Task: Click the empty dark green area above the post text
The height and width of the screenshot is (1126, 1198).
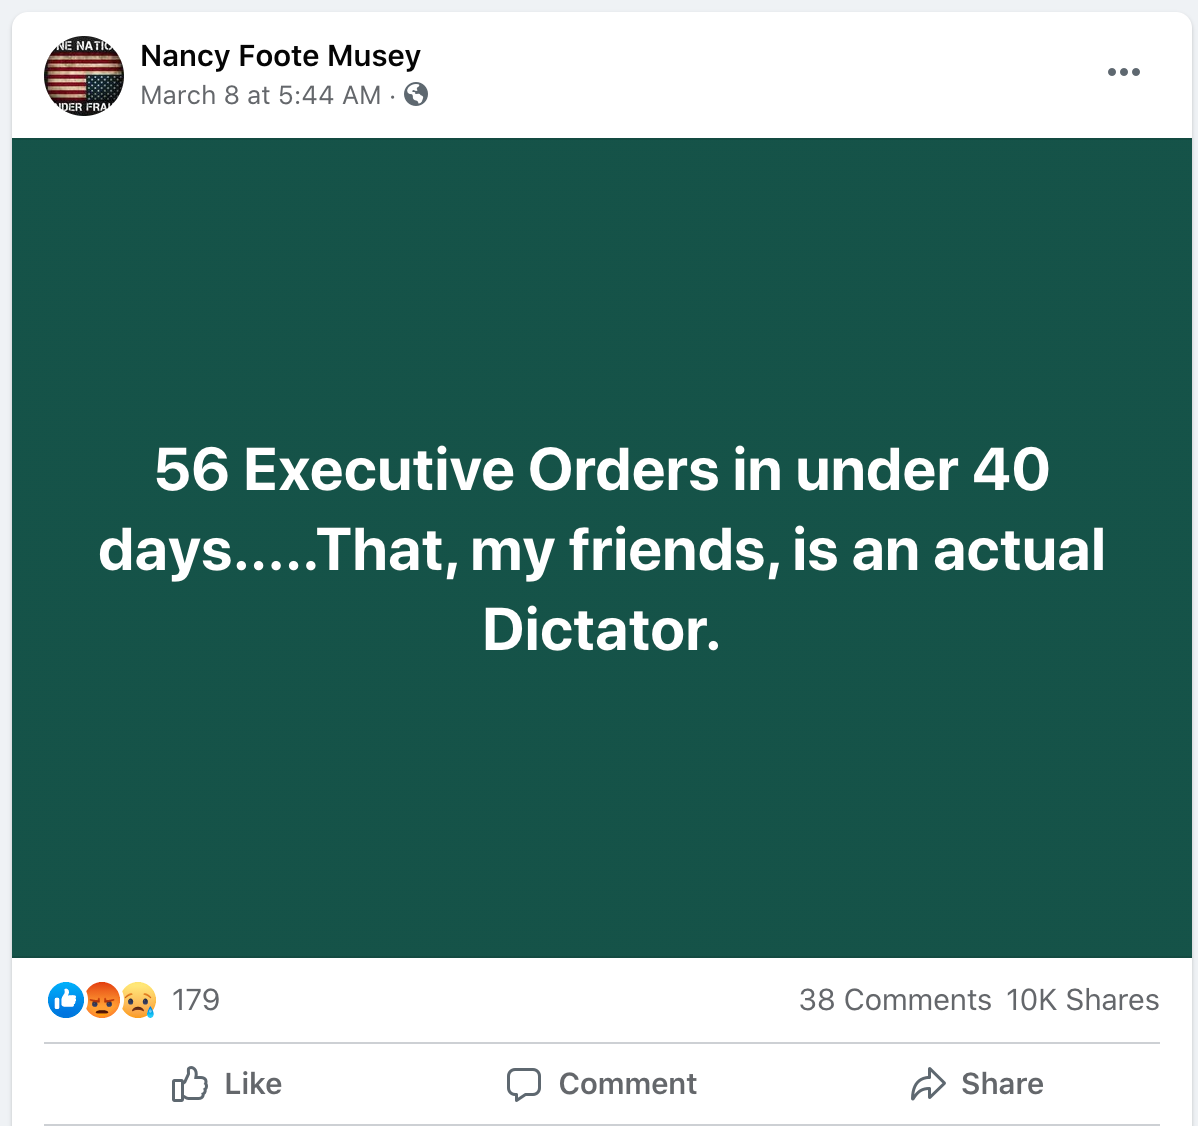Action: (x=600, y=280)
